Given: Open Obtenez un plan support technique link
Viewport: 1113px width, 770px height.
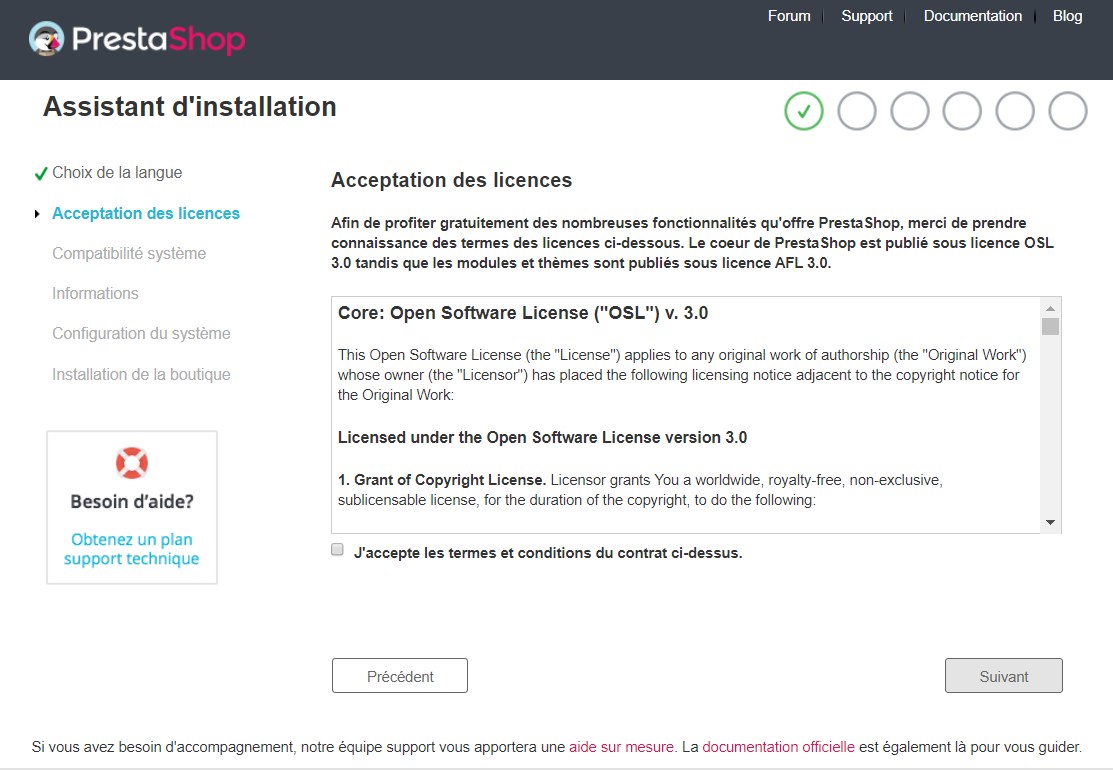Looking at the screenshot, I should [131, 549].
